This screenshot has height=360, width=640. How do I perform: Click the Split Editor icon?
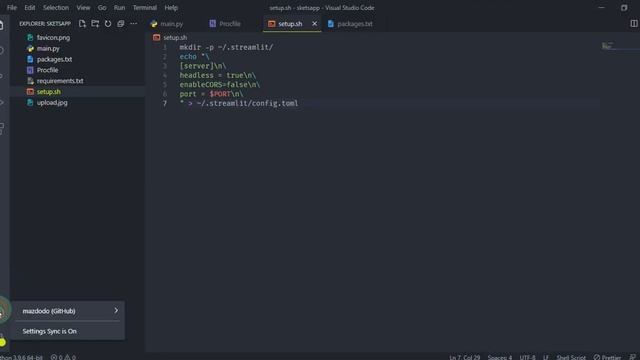pos(633,24)
